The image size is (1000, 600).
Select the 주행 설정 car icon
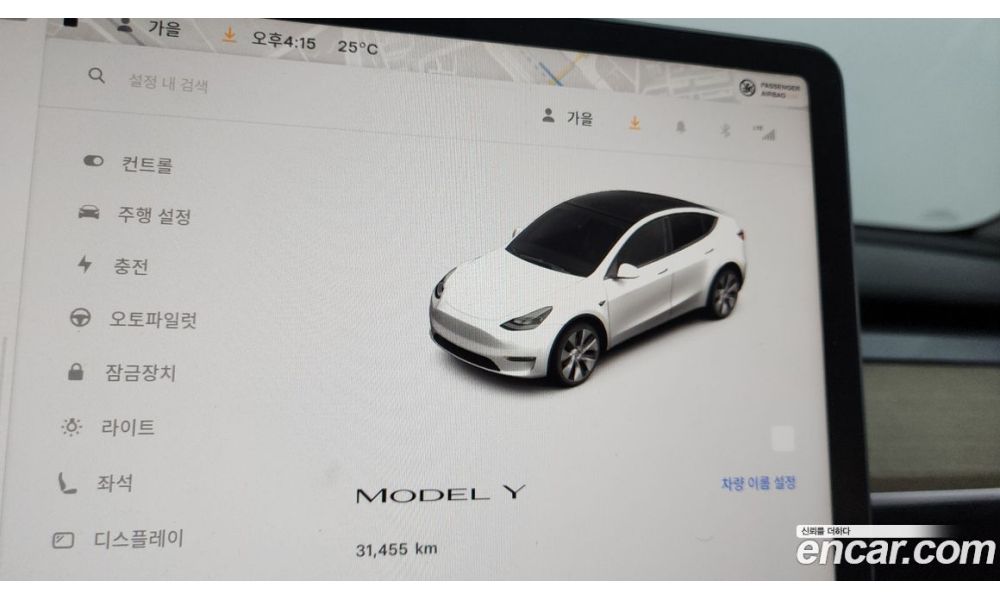tap(89, 212)
